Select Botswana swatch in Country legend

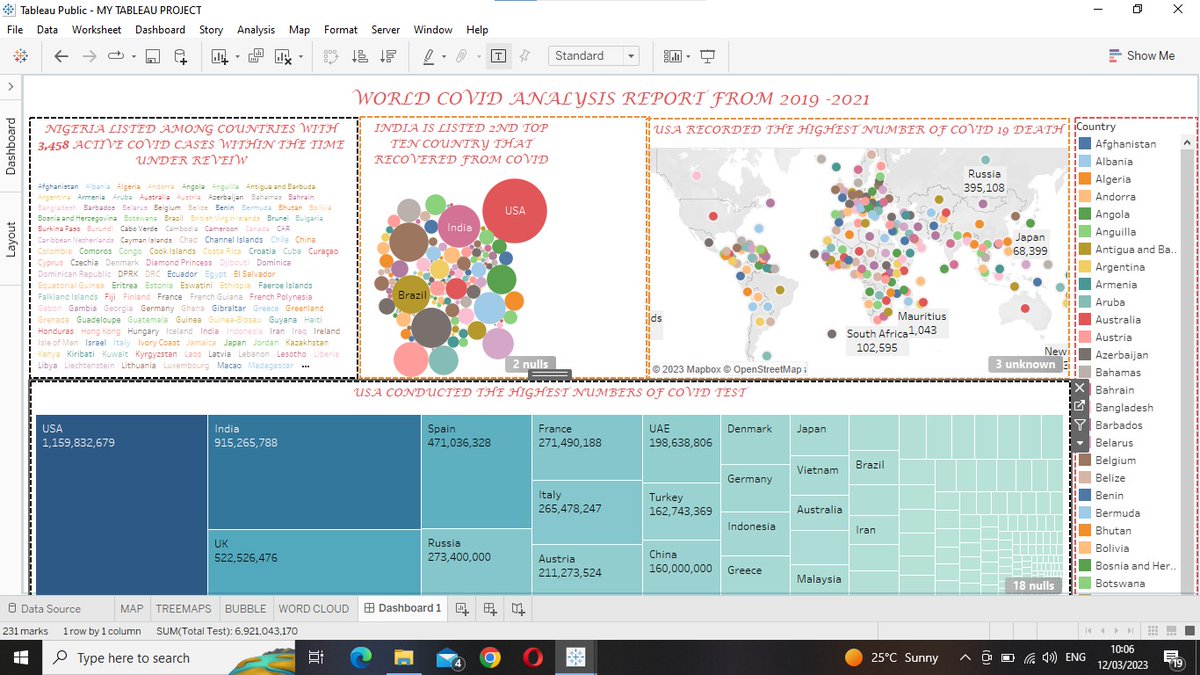pos(1085,583)
